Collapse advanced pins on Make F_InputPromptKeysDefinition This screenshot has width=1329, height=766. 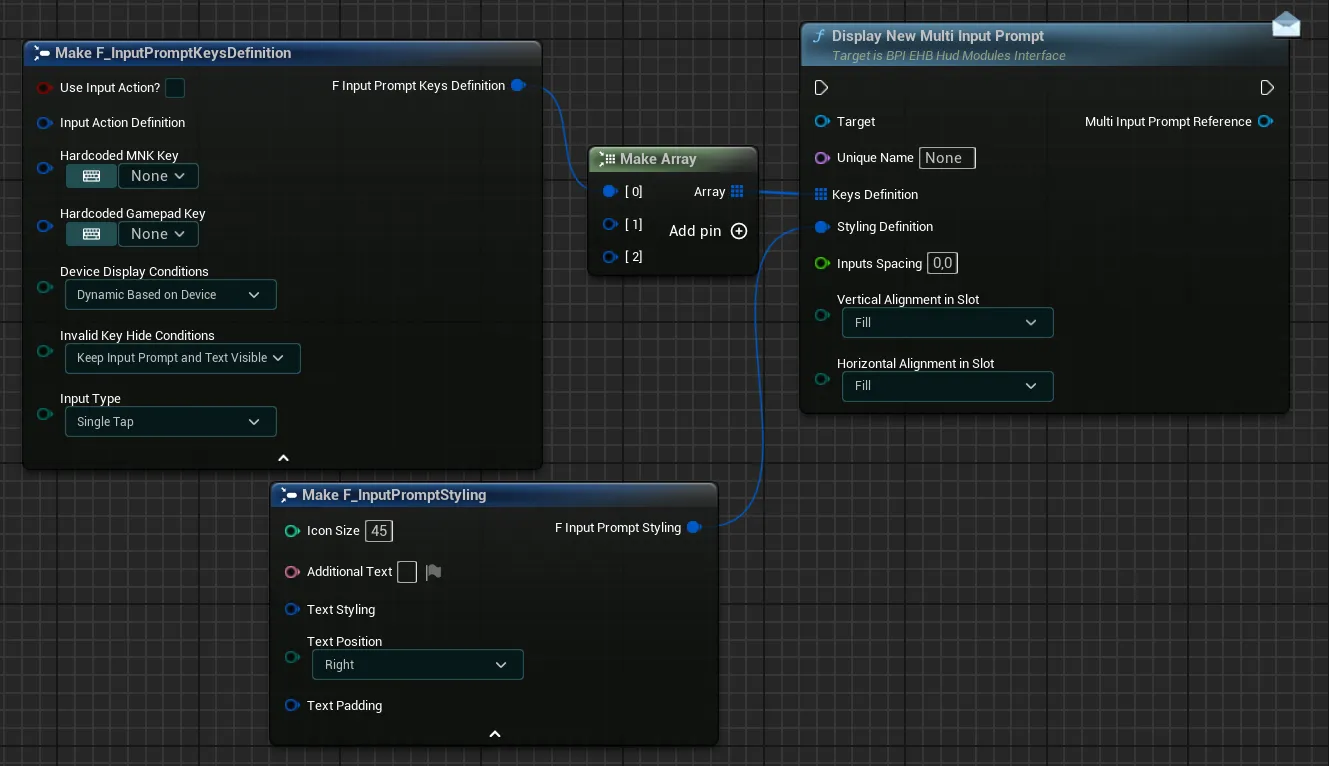click(283, 458)
